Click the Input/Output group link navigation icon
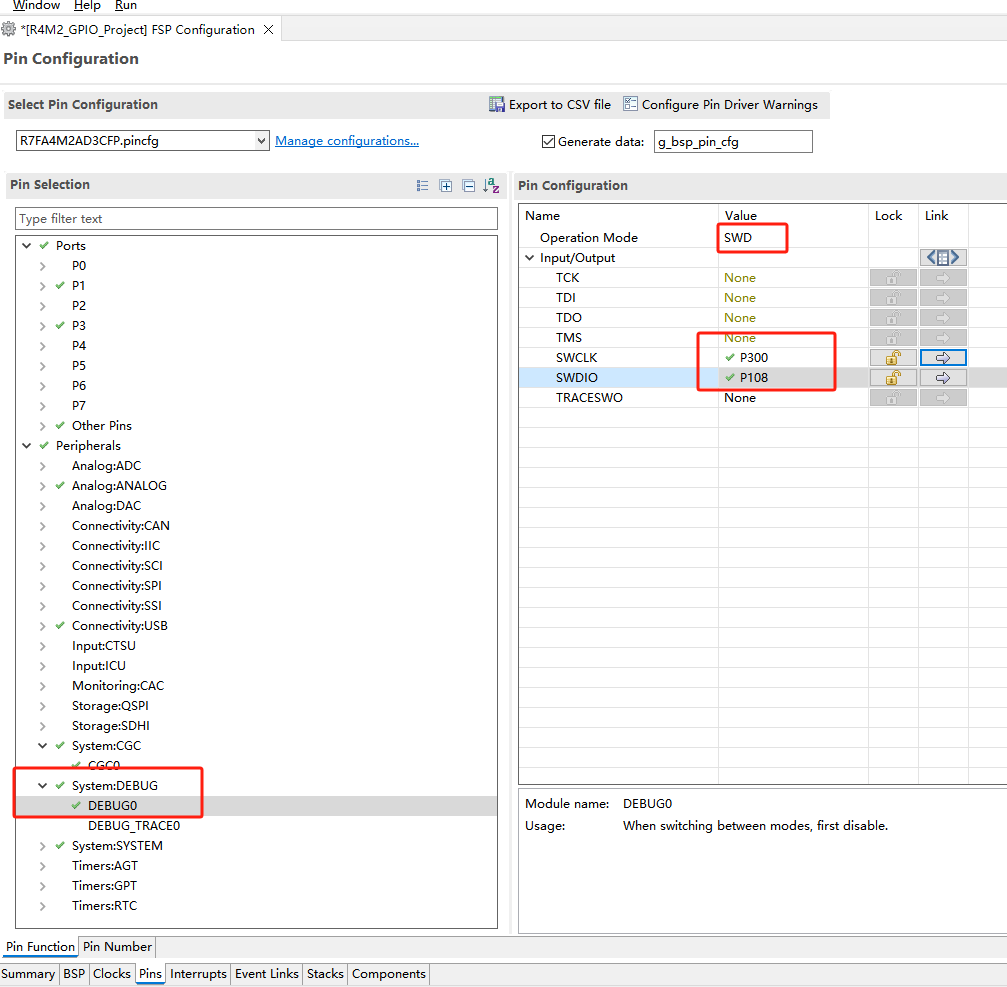This screenshot has width=1007, height=987. [x=943, y=258]
